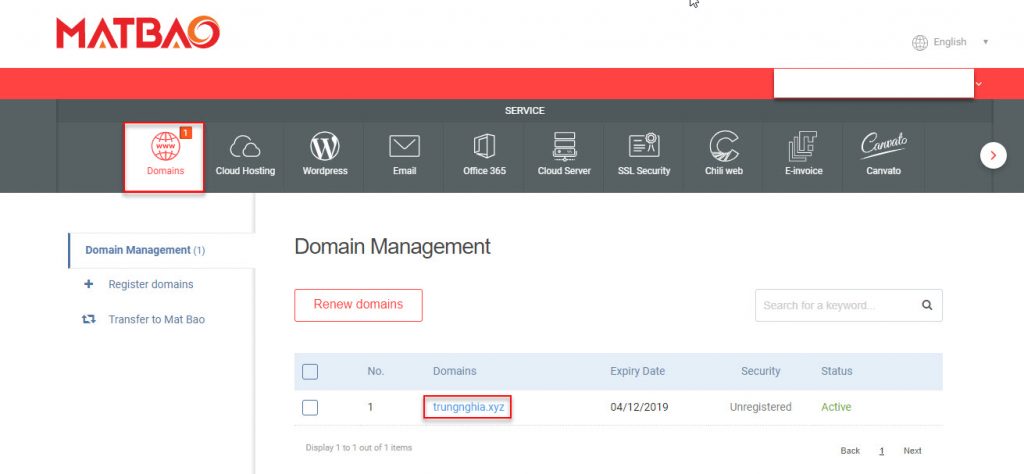
Task: Open the Cloud Hosting service
Action: click(245, 157)
